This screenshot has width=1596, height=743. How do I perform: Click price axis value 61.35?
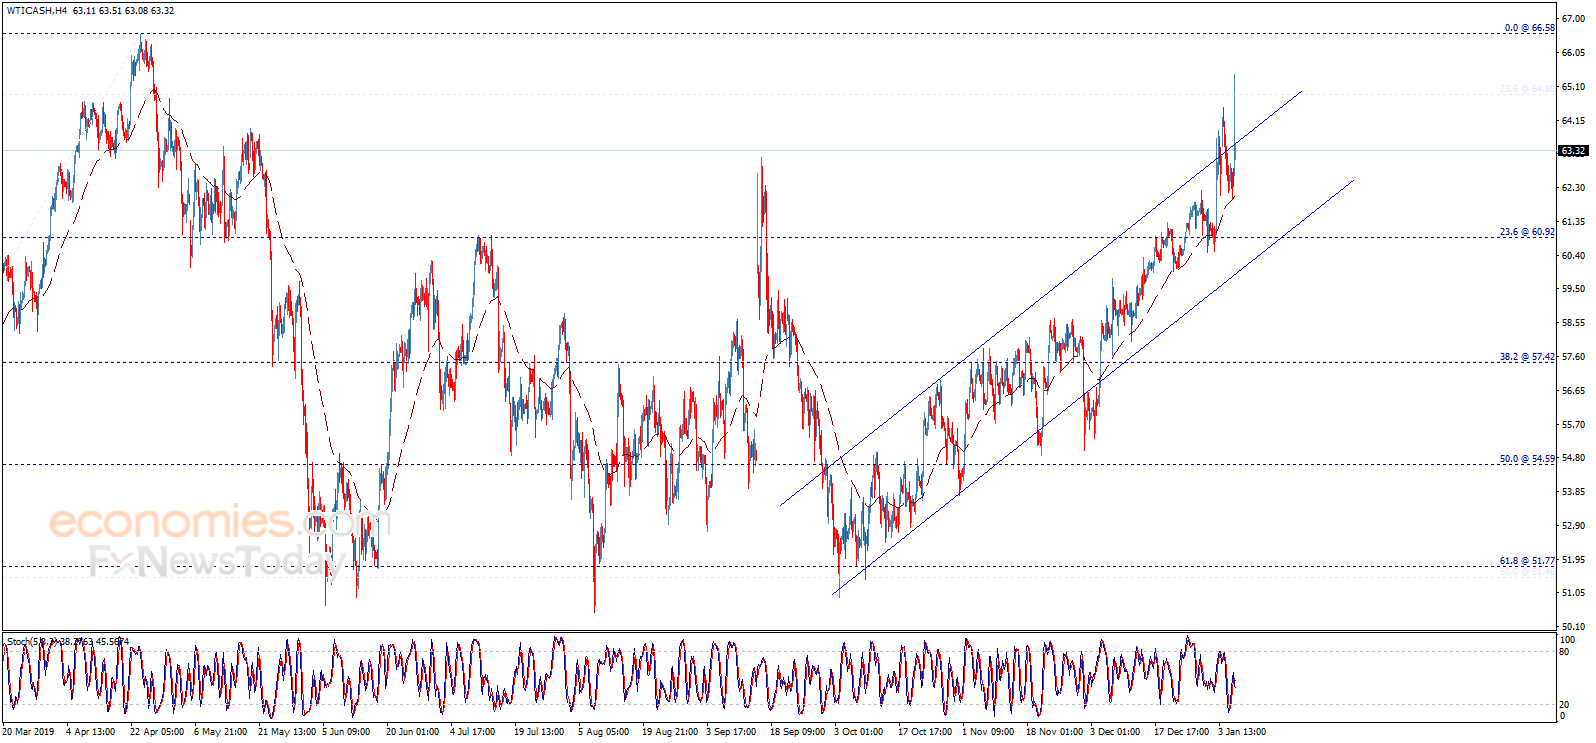click(1573, 222)
